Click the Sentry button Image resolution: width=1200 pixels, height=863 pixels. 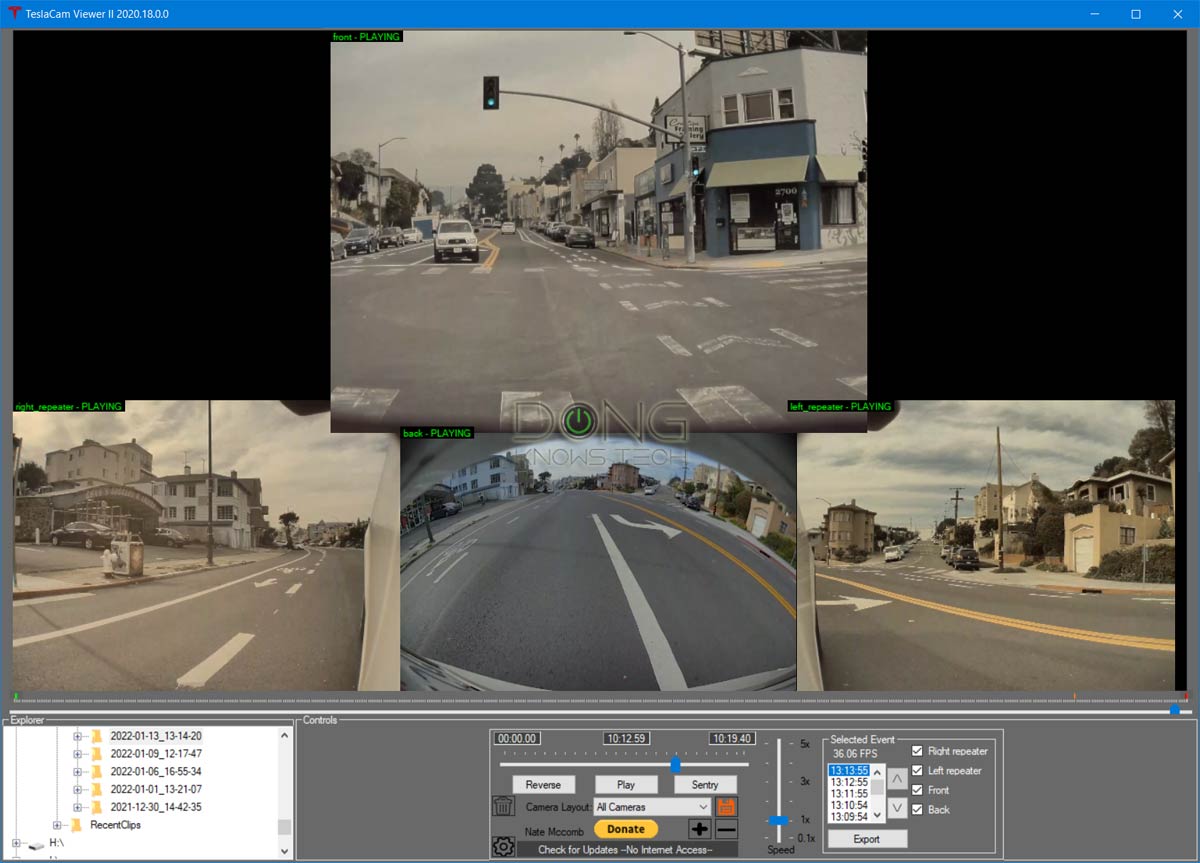tap(705, 785)
